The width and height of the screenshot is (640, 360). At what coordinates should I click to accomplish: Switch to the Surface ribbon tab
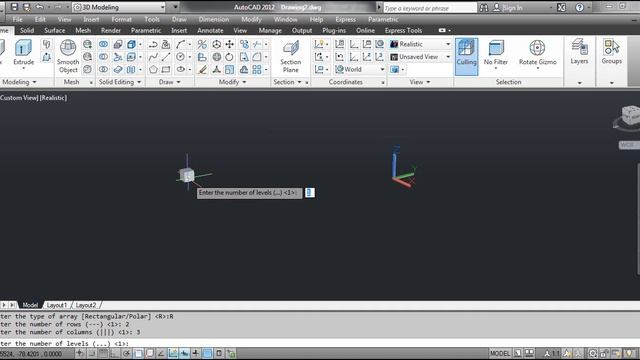pyautogui.click(x=55, y=30)
